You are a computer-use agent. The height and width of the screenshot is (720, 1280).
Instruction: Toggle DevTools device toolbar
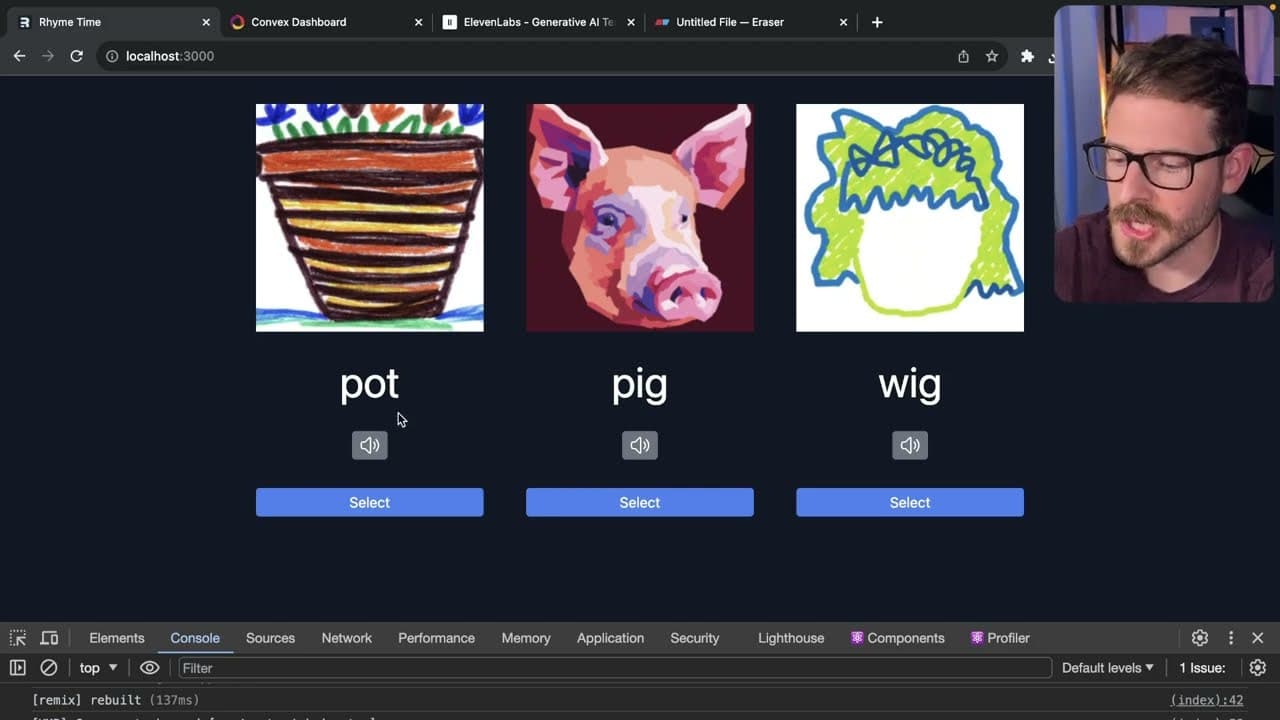(49, 638)
